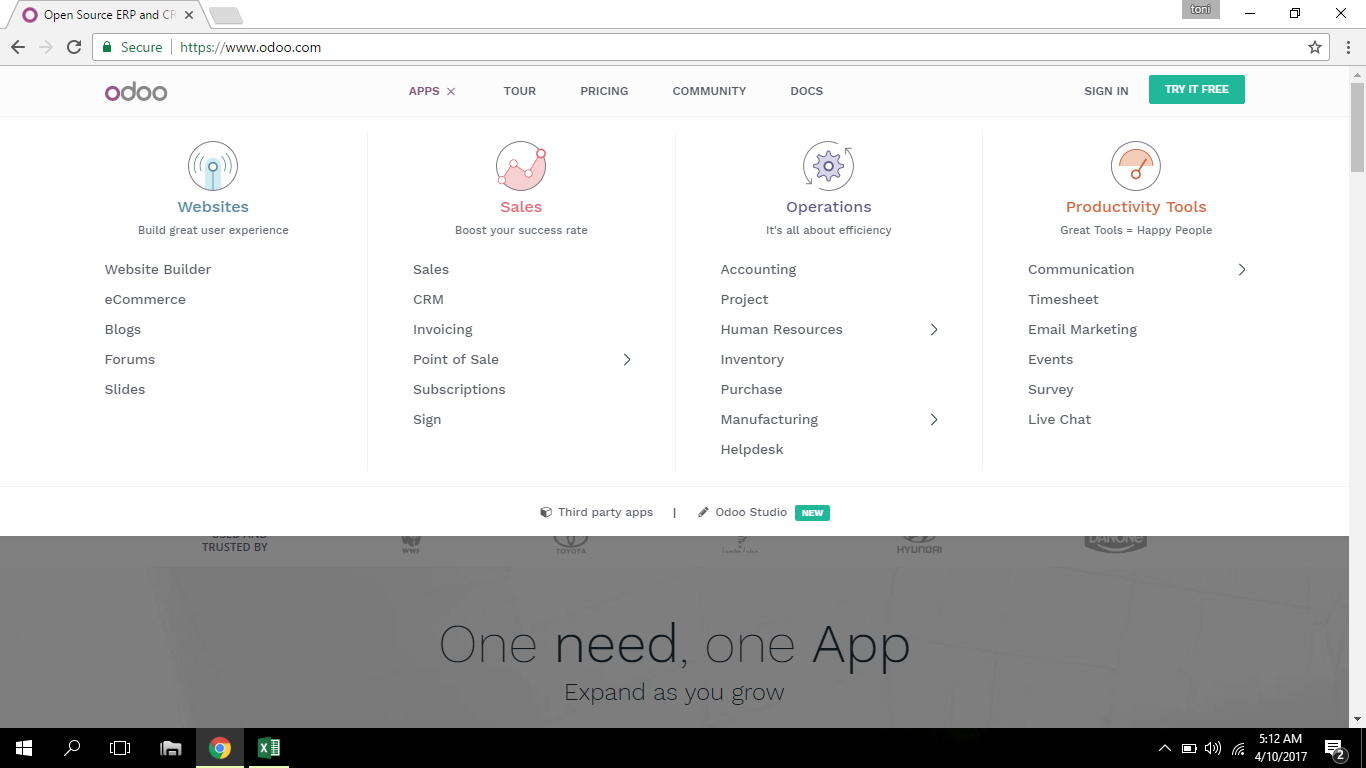Screen dimensions: 1366x768
Task: Open Website Builder link
Action: coord(158,269)
